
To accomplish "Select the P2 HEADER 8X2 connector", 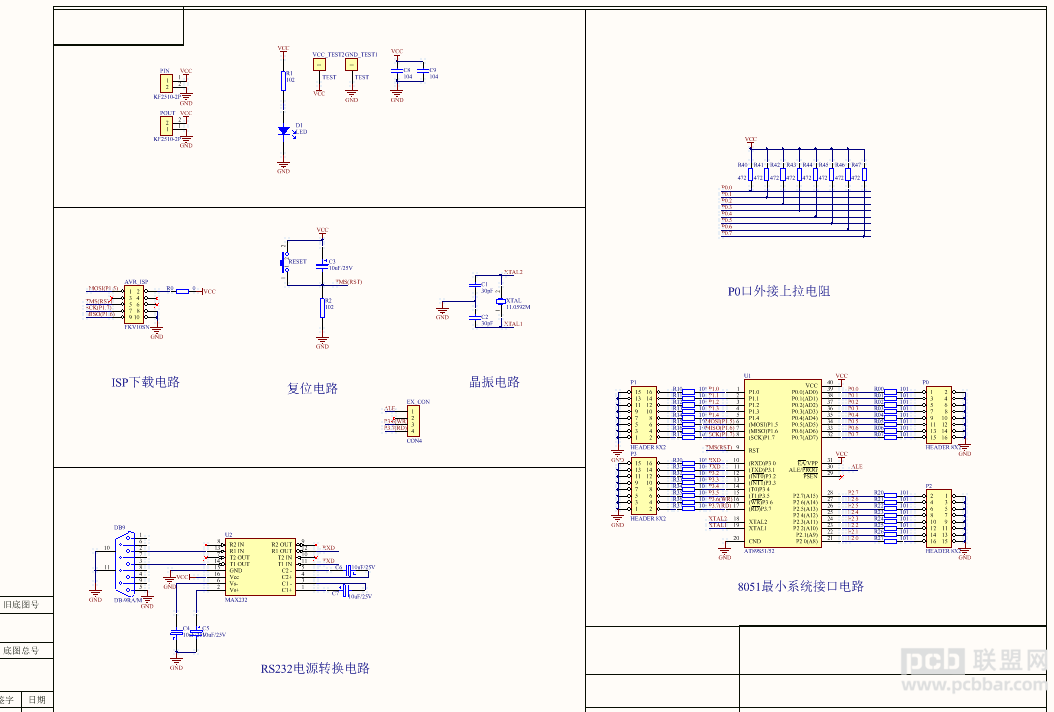I will (x=938, y=518).
